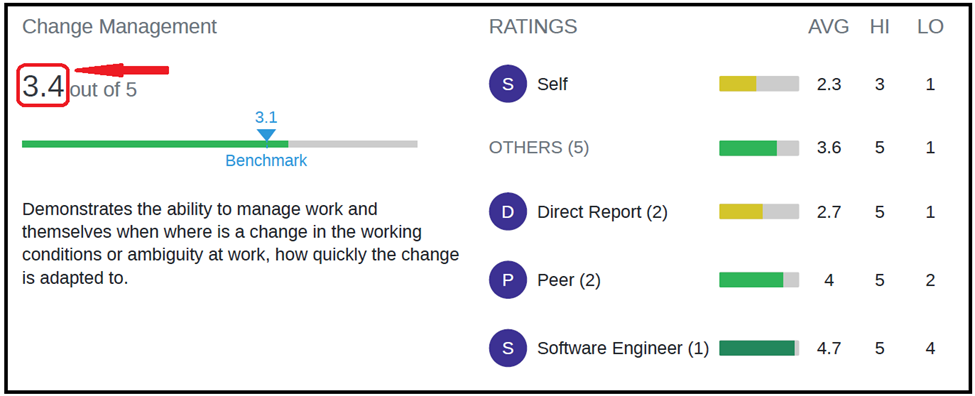Select the Software Engineer dark green bar
Viewport: 975px width, 396px height.
coord(759,348)
